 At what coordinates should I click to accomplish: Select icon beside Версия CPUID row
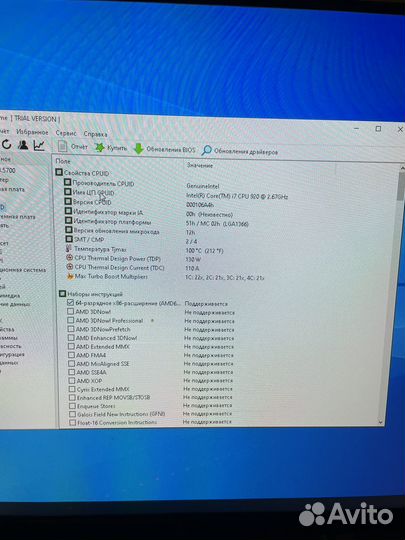[x=68, y=201]
